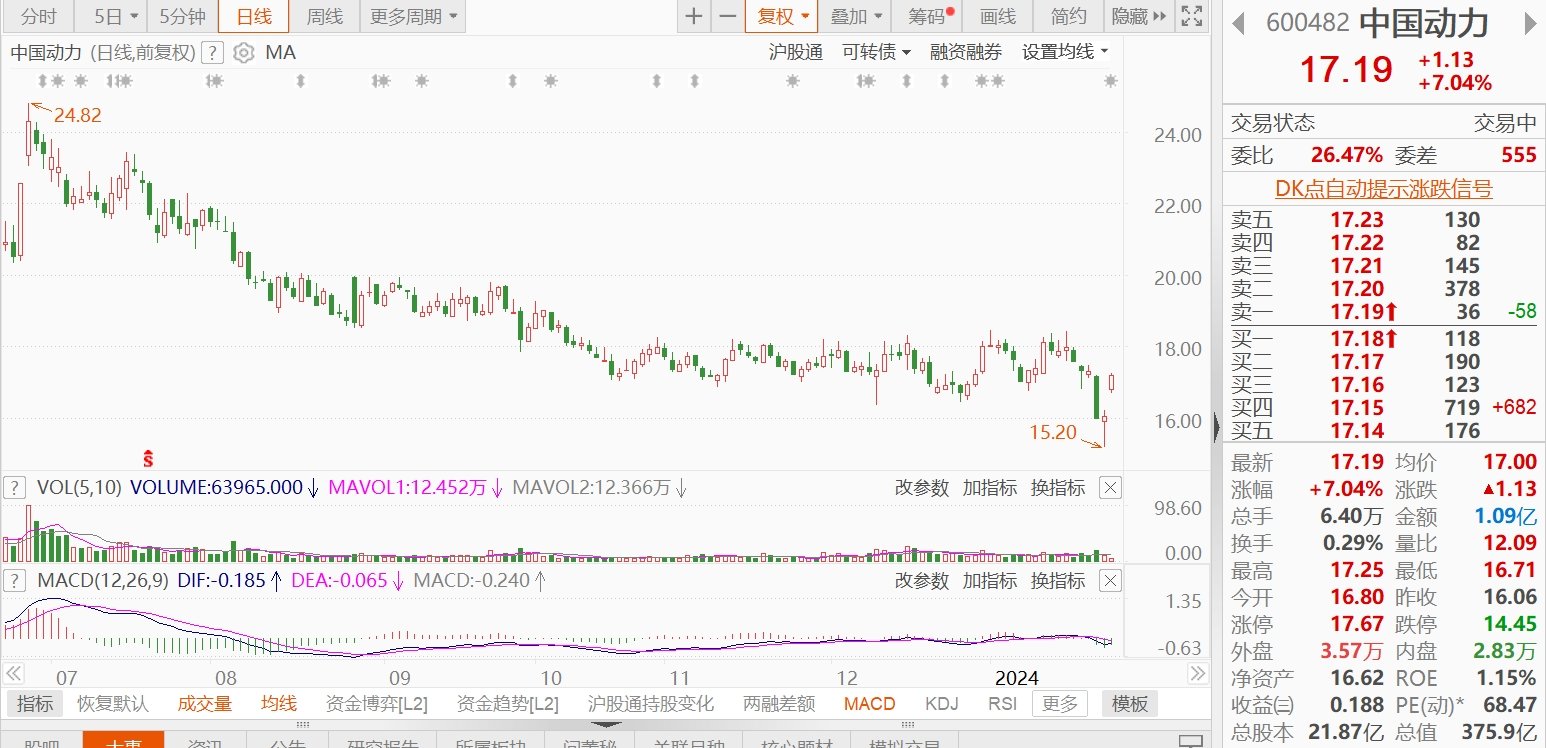Click 改参数 in VOL panel
This screenshot has height=748, width=1546.
click(x=921, y=488)
